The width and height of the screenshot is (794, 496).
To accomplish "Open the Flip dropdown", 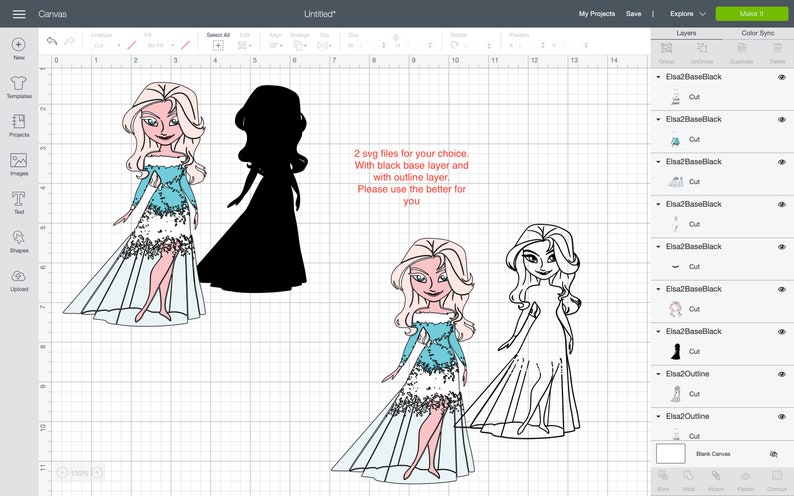I will [324, 46].
